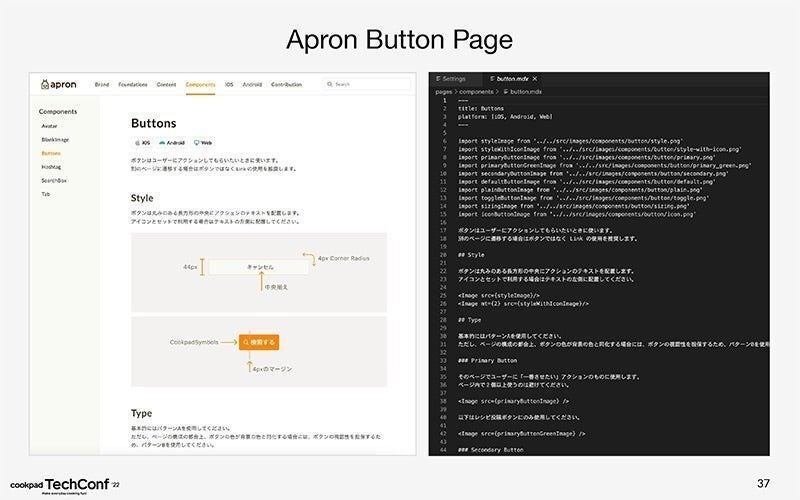Open the Android nav item
The width and height of the screenshot is (800, 500).
pos(252,84)
